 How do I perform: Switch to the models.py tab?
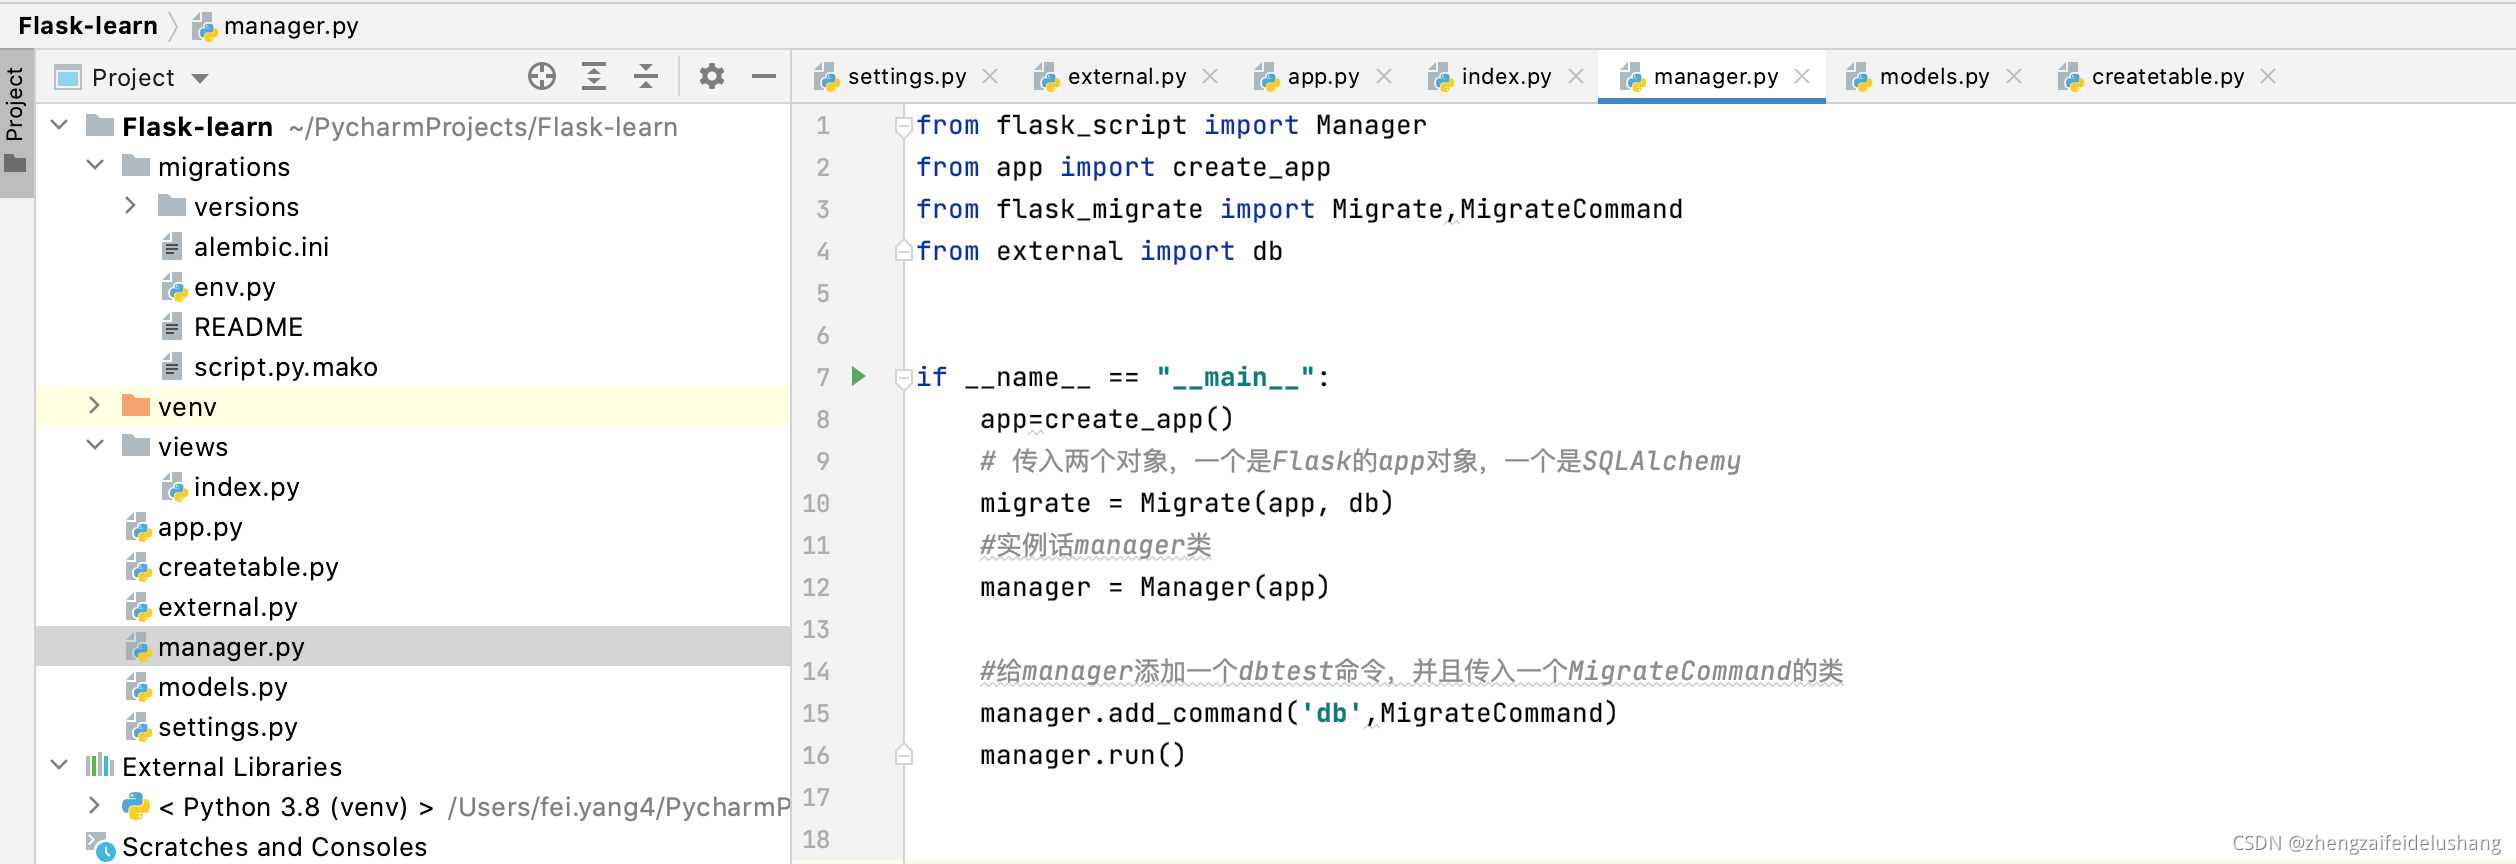1933,77
